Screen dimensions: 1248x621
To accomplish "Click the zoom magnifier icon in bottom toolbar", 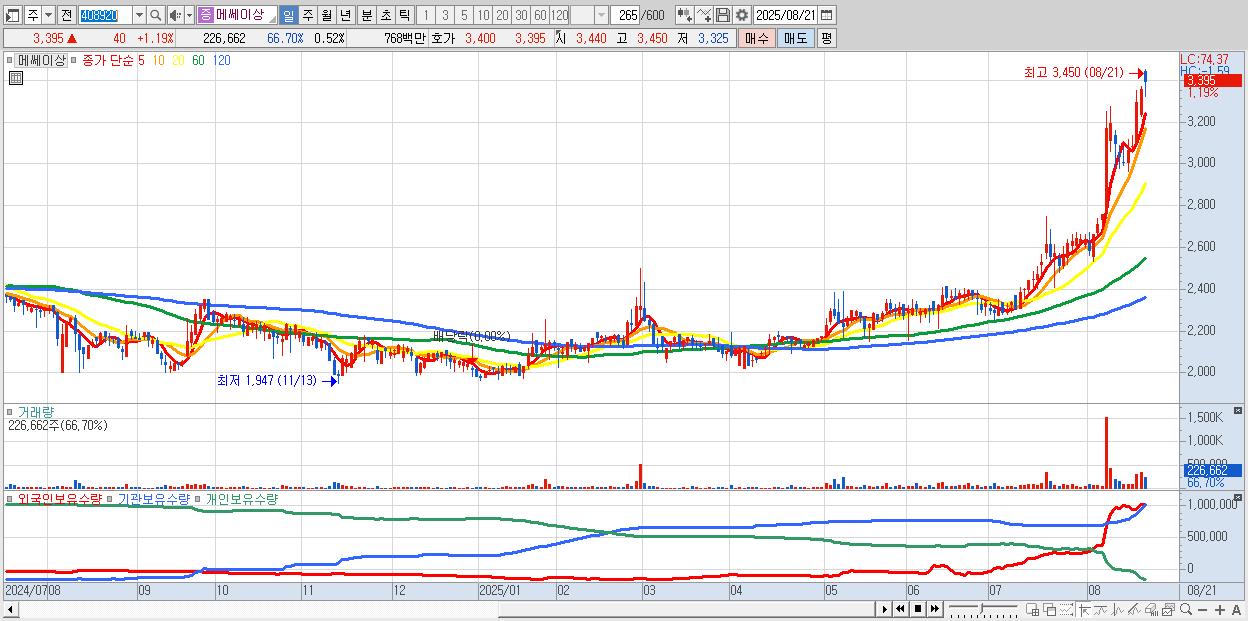I will (x=1186, y=609).
